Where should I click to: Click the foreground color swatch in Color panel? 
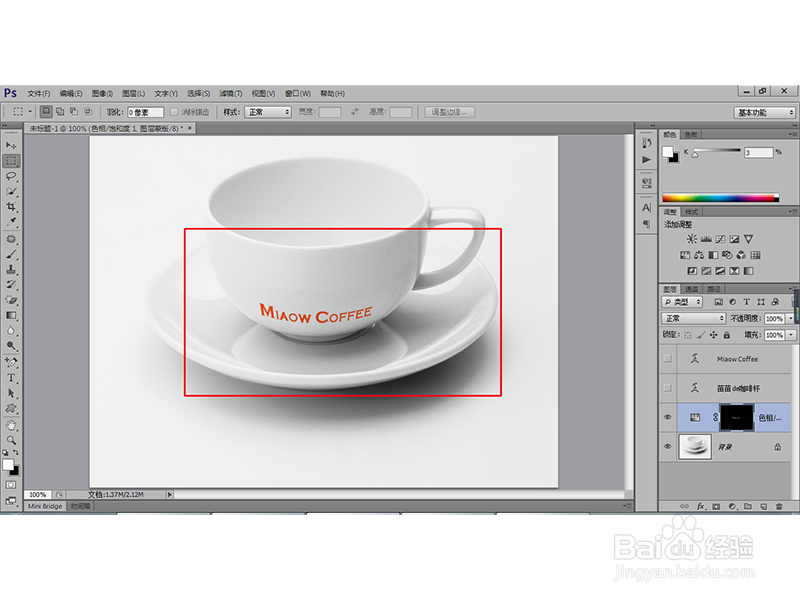coord(667,152)
